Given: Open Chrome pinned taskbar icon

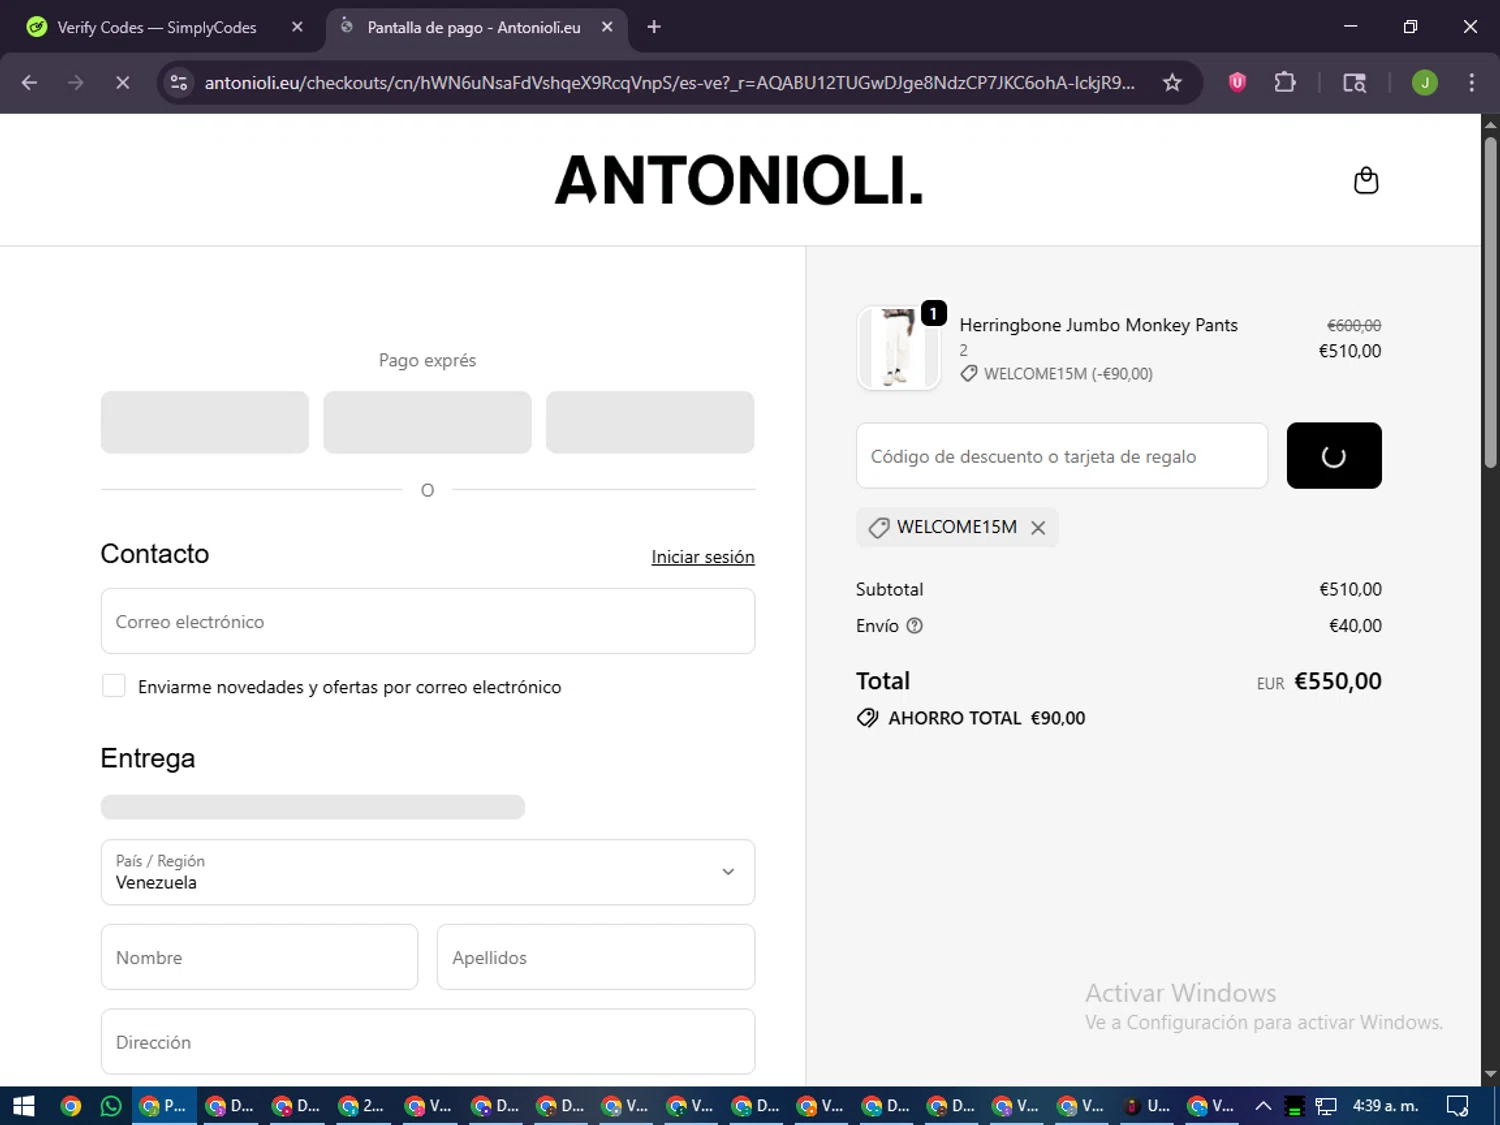Looking at the screenshot, I should pos(70,1106).
